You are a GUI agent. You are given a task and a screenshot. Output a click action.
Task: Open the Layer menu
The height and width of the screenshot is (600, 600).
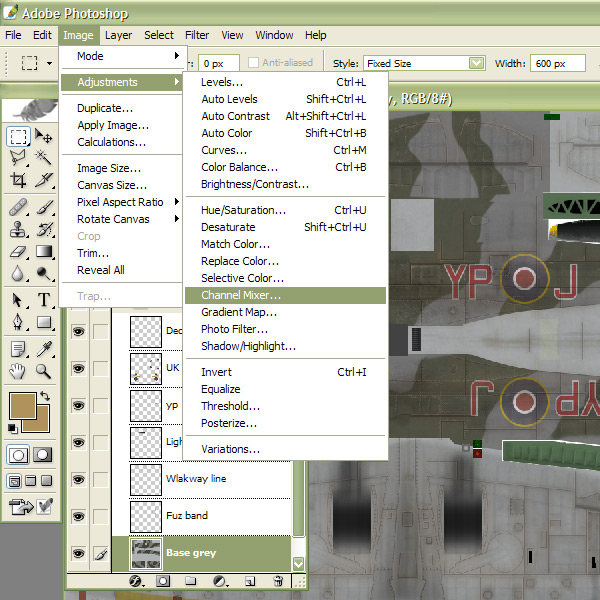pos(118,35)
